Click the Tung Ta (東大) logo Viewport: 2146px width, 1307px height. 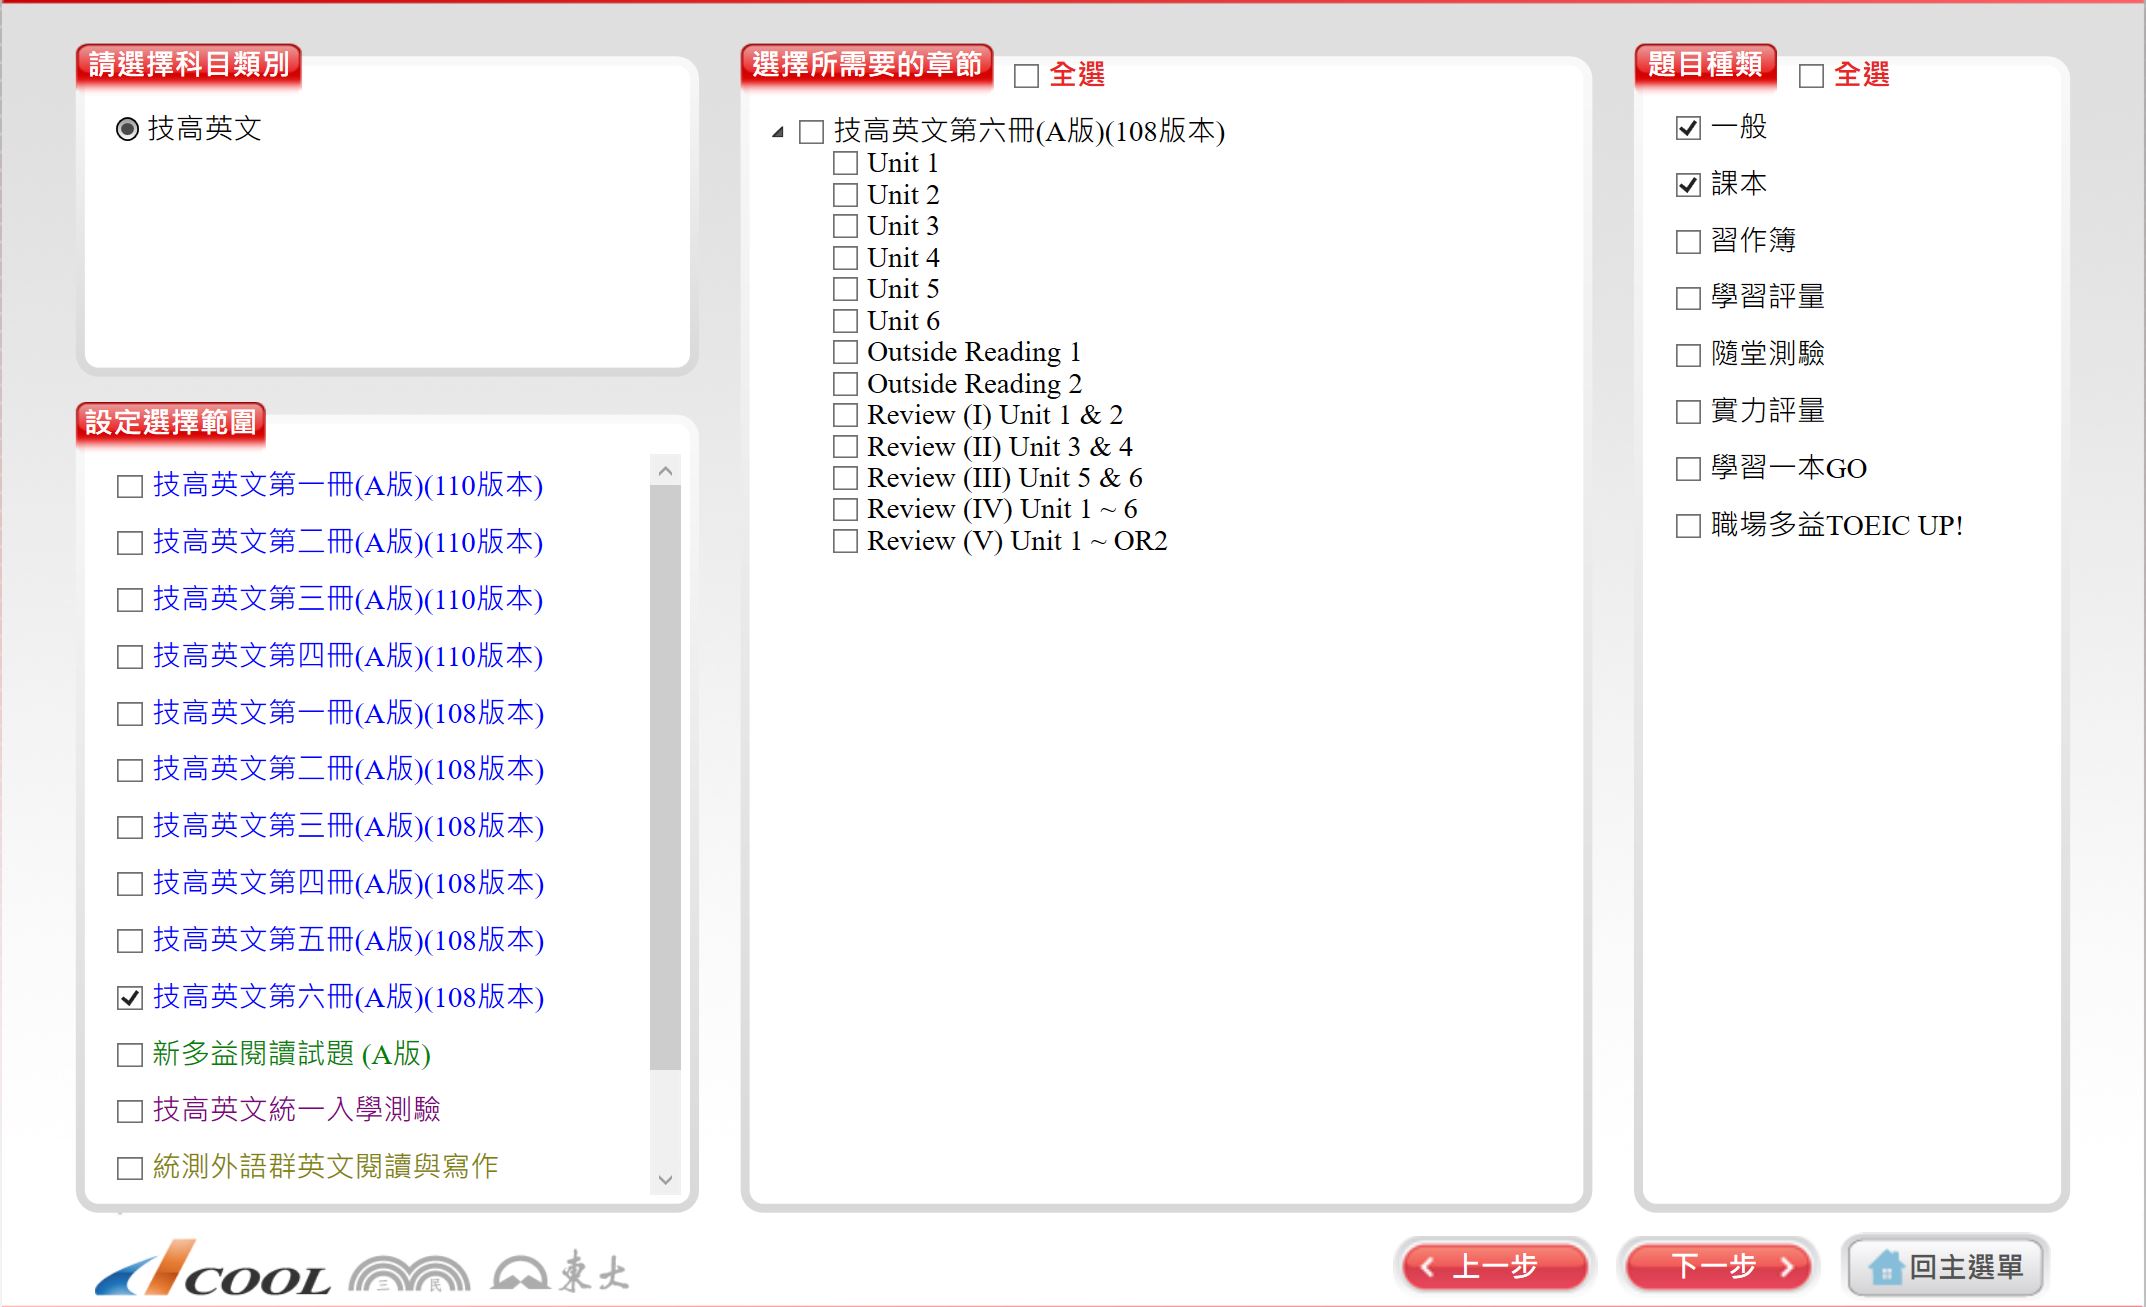click(x=560, y=1272)
